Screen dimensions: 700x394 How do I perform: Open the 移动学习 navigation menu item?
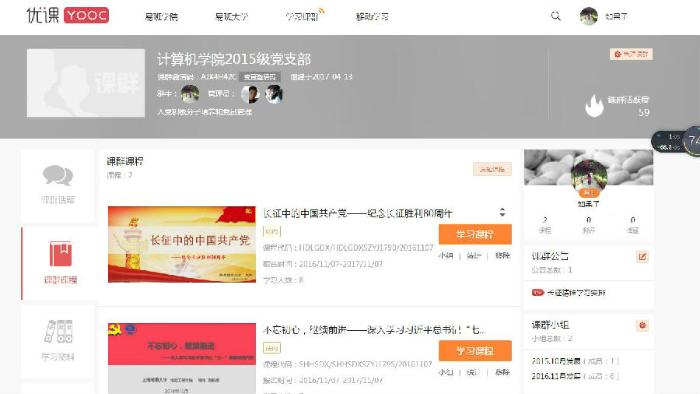372,17
